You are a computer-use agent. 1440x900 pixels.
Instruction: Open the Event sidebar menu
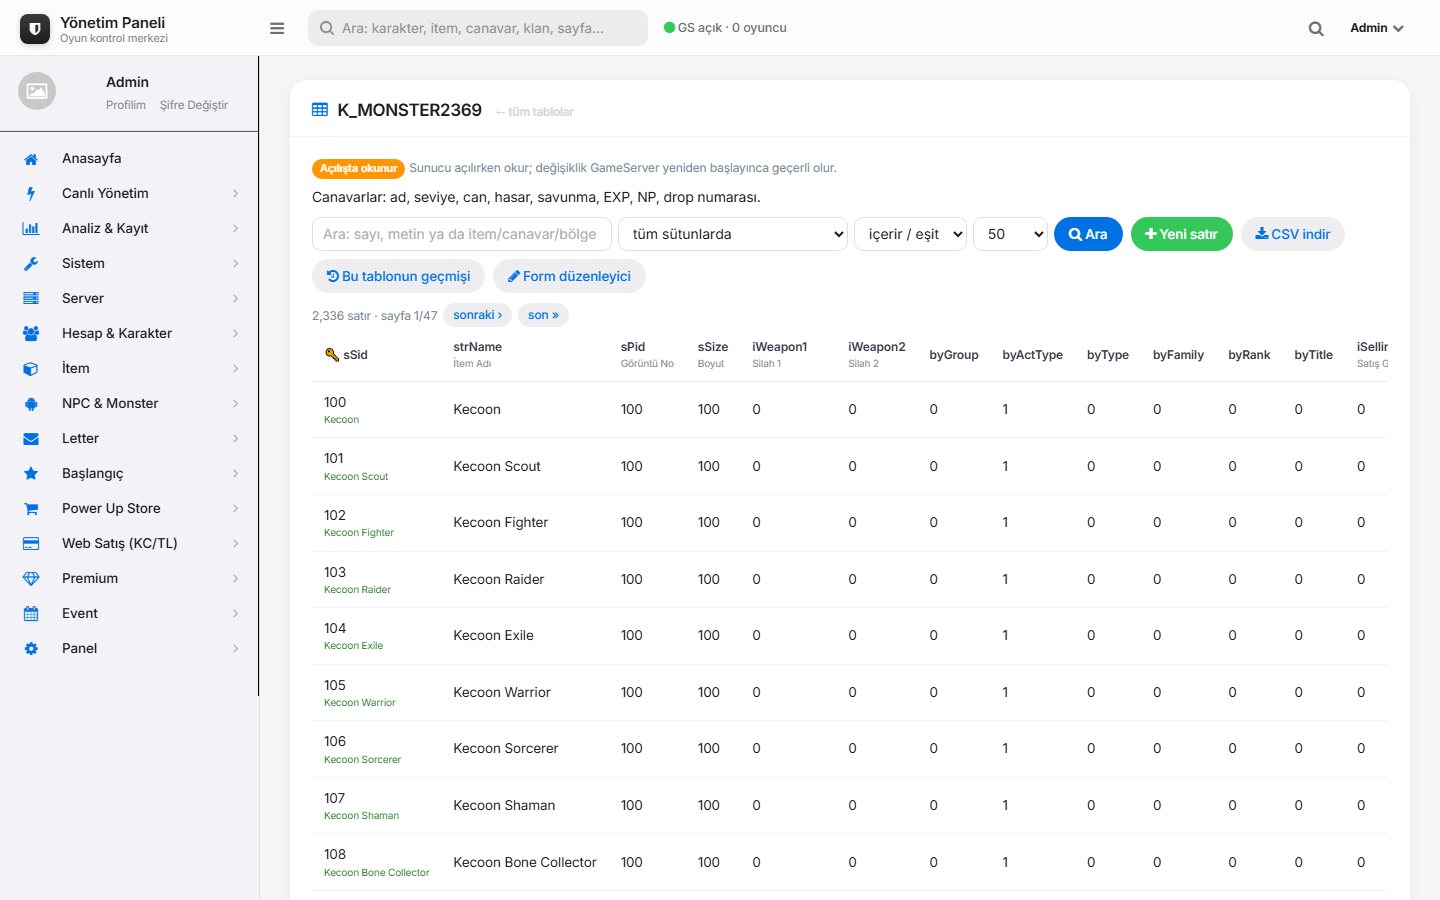click(130, 614)
